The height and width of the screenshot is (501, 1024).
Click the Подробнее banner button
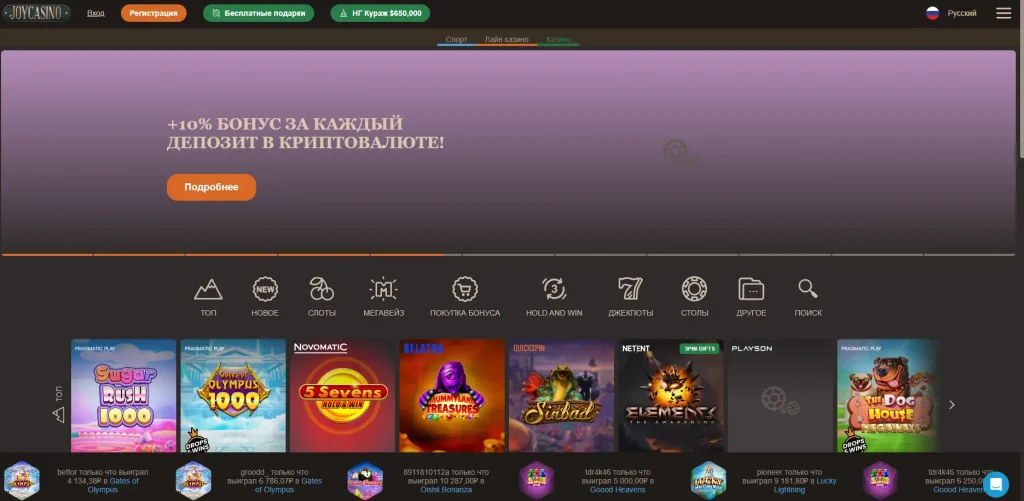tap(212, 187)
